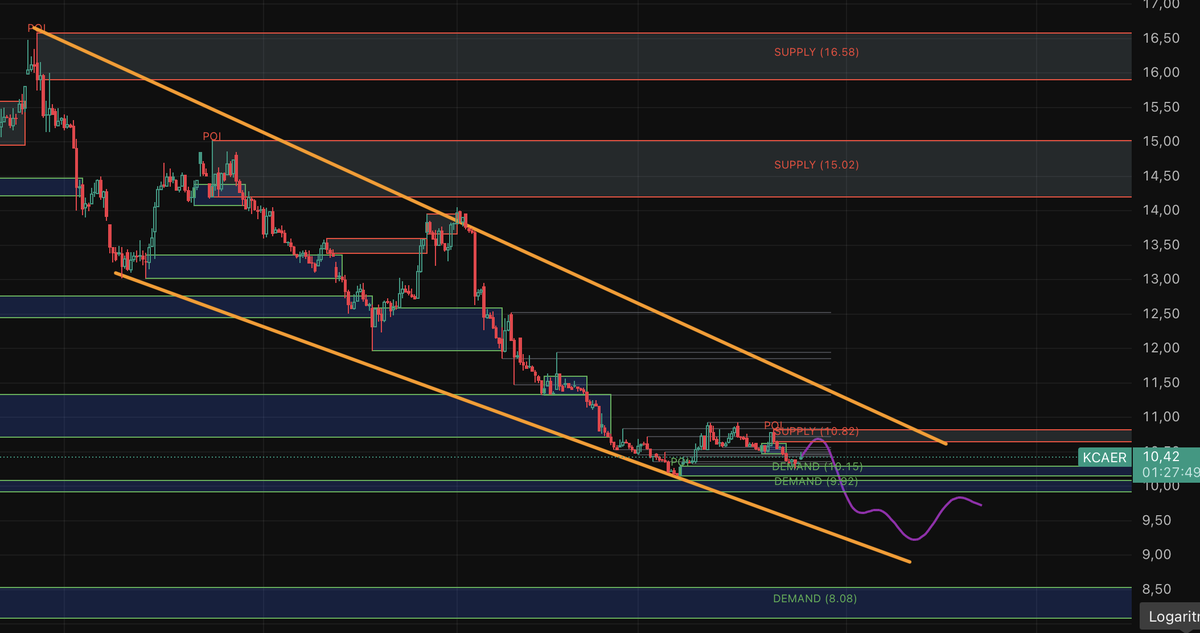Click 12,50 on the price axis
Image resolution: width=1200 pixels, height=633 pixels.
tap(1162, 314)
